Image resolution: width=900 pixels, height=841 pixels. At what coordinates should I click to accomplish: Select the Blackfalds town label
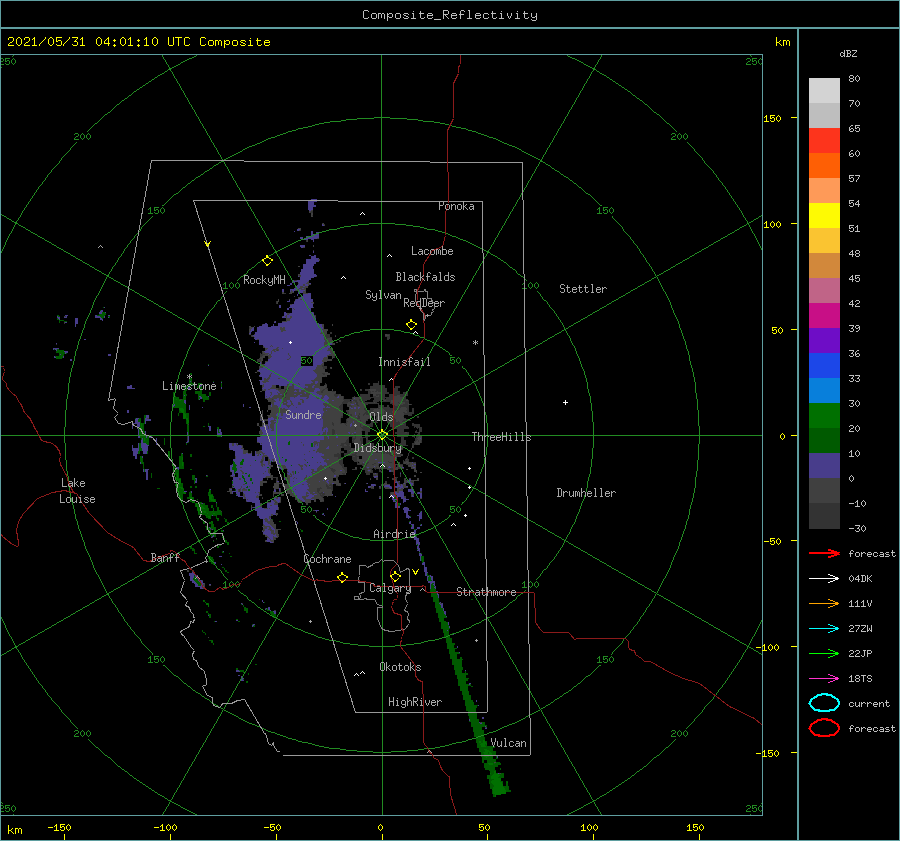[425, 277]
